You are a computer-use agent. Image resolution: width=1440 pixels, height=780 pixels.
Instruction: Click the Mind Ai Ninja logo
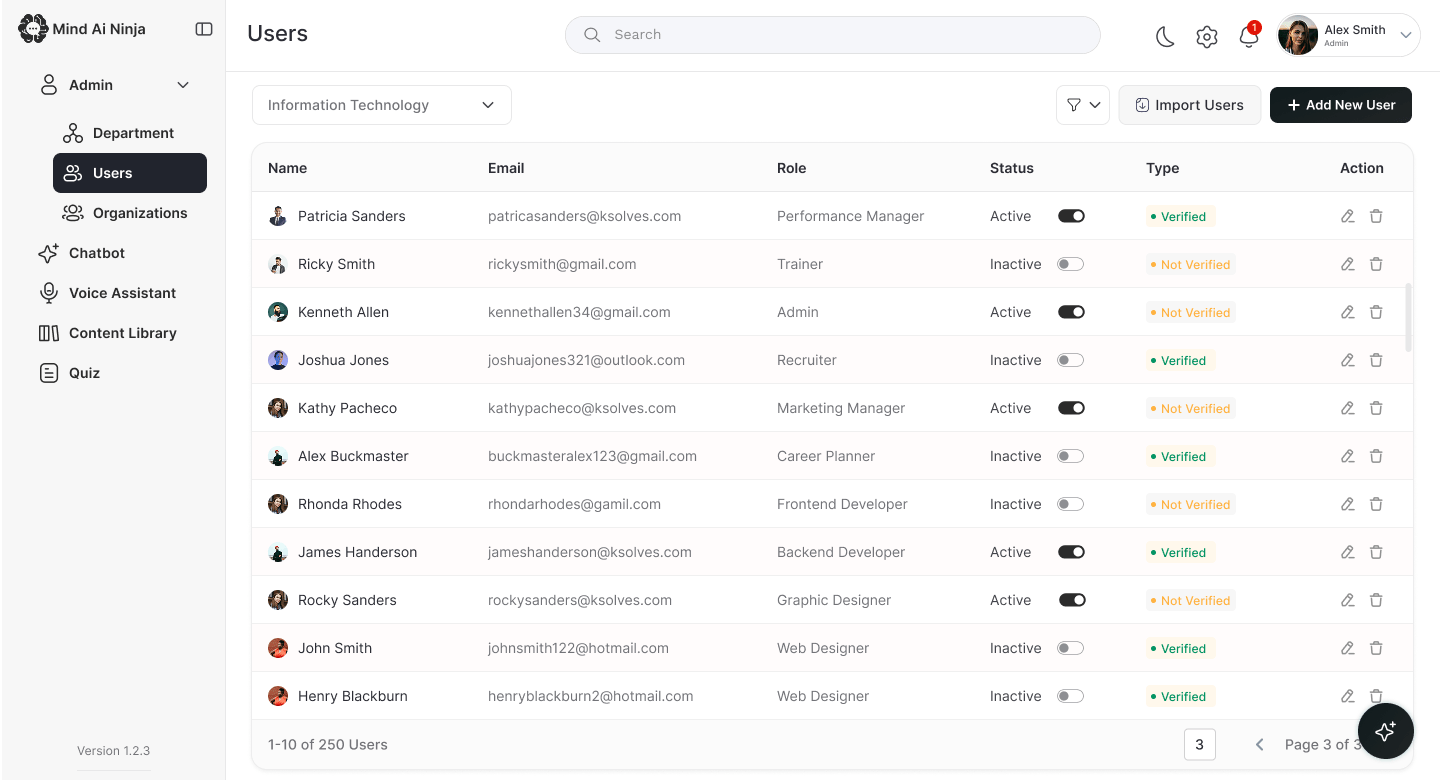point(82,29)
